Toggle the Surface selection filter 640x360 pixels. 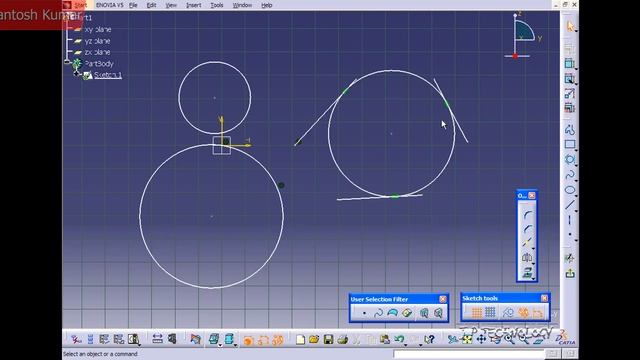tap(392, 313)
